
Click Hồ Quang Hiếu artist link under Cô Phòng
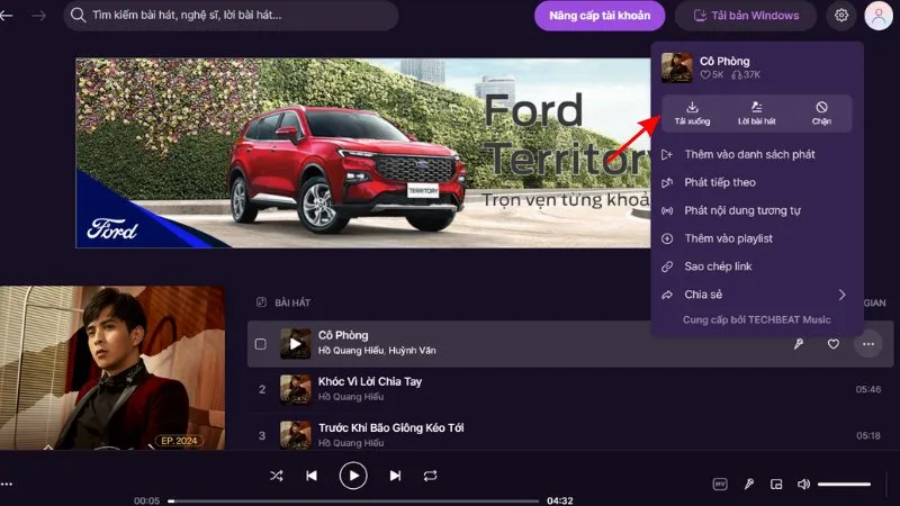(351, 351)
